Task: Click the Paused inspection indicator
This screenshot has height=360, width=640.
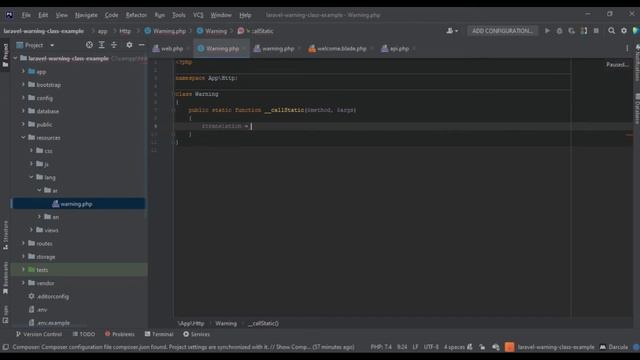Action: (616, 64)
